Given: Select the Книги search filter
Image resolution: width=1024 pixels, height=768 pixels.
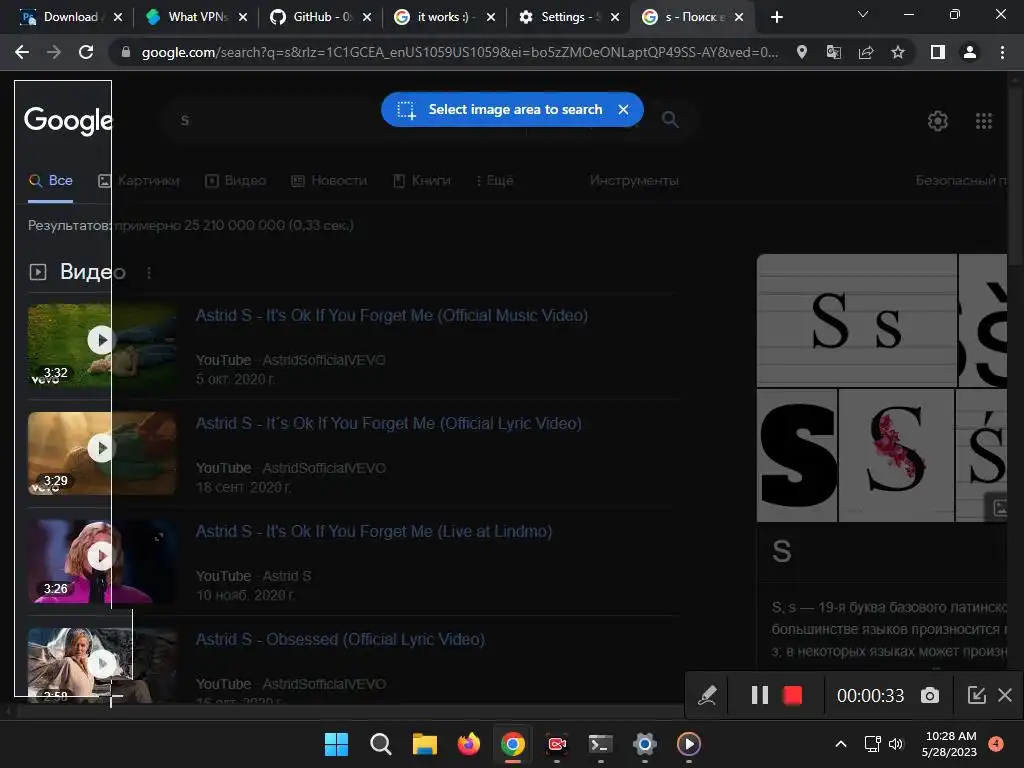Looking at the screenshot, I should [x=421, y=181].
